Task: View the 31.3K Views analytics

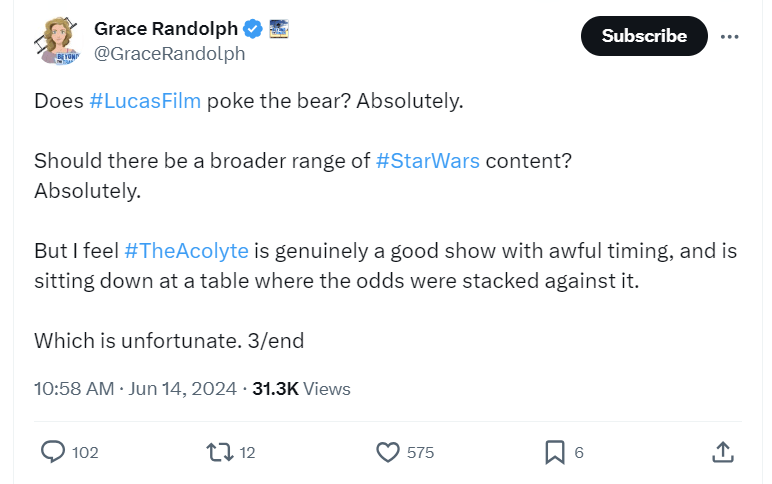Action: point(301,388)
